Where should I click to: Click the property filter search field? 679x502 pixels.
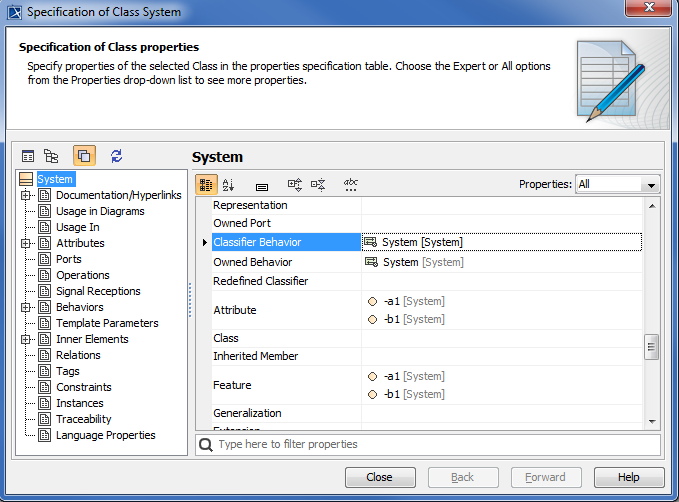430,444
